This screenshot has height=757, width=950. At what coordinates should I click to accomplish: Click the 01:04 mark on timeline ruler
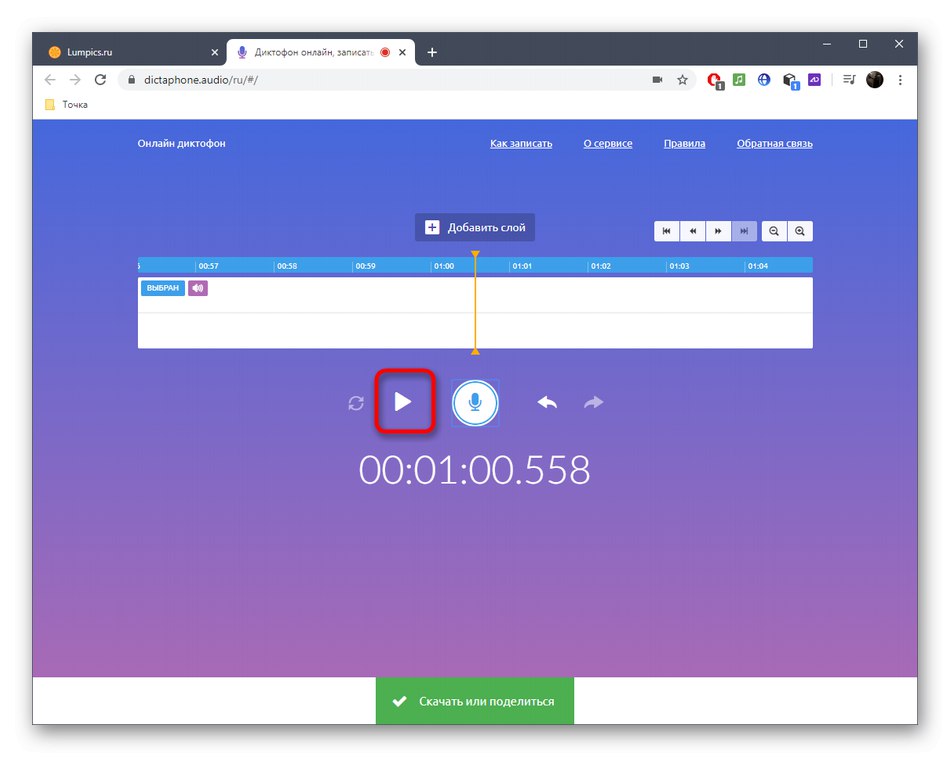point(757,266)
